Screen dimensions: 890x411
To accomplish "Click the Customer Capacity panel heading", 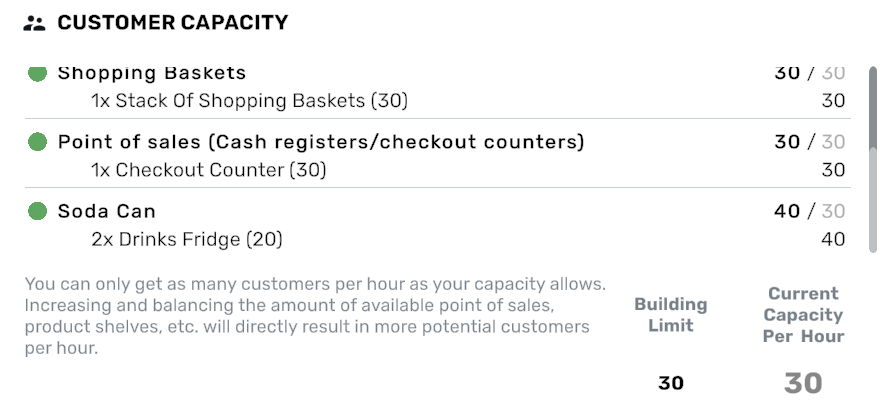I will coord(172,23).
